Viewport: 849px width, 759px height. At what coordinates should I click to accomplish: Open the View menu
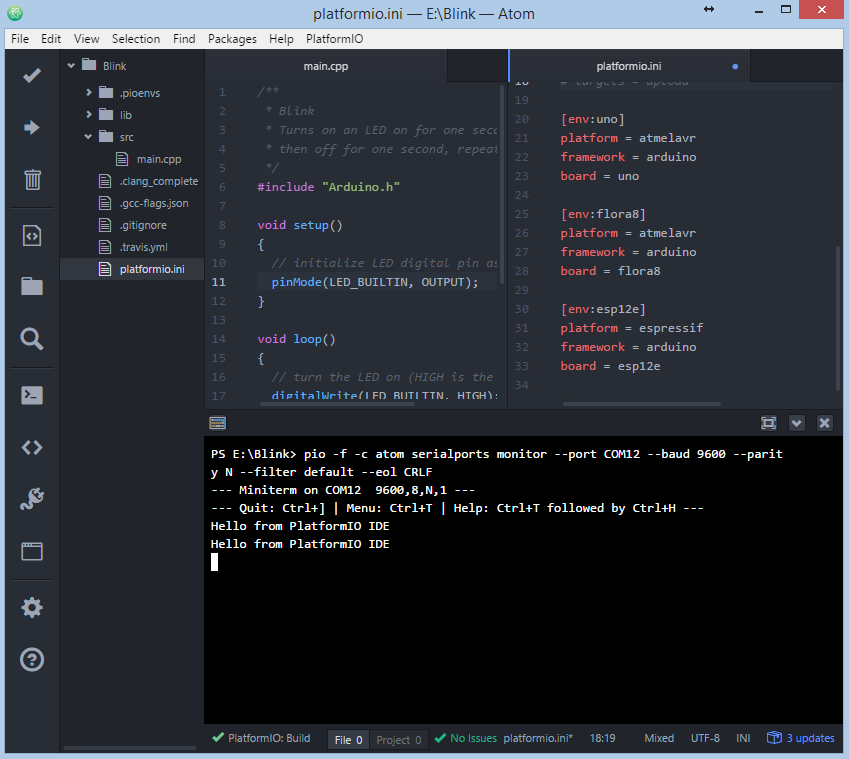coord(87,39)
